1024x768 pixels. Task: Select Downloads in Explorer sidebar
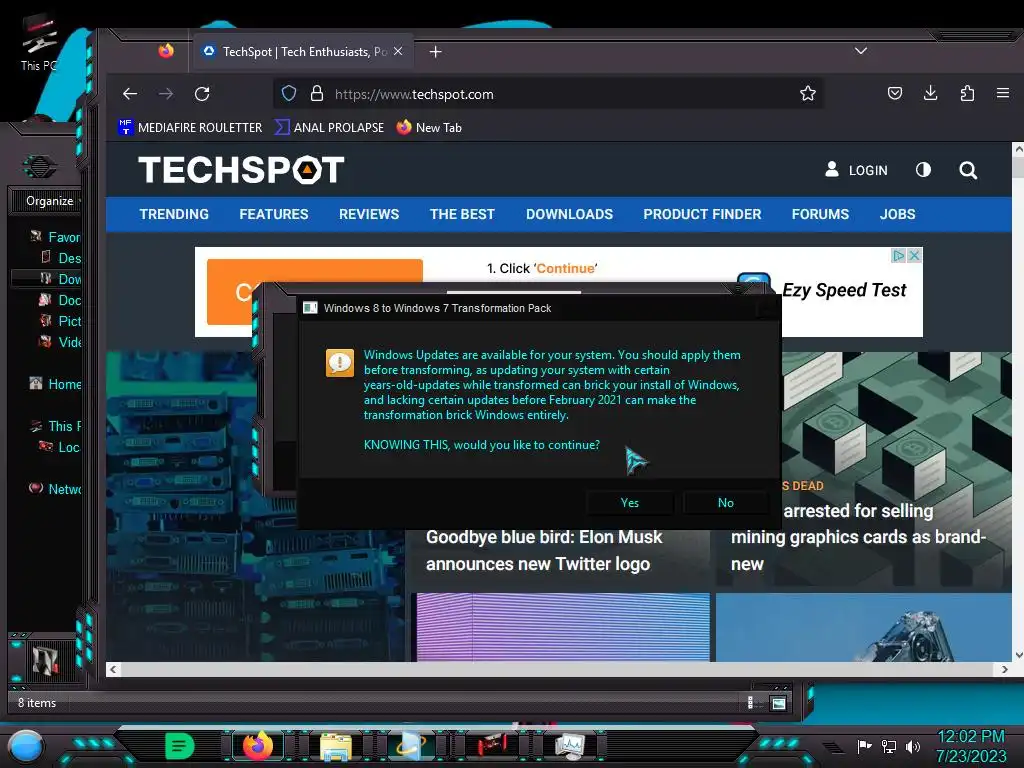coord(61,279)
